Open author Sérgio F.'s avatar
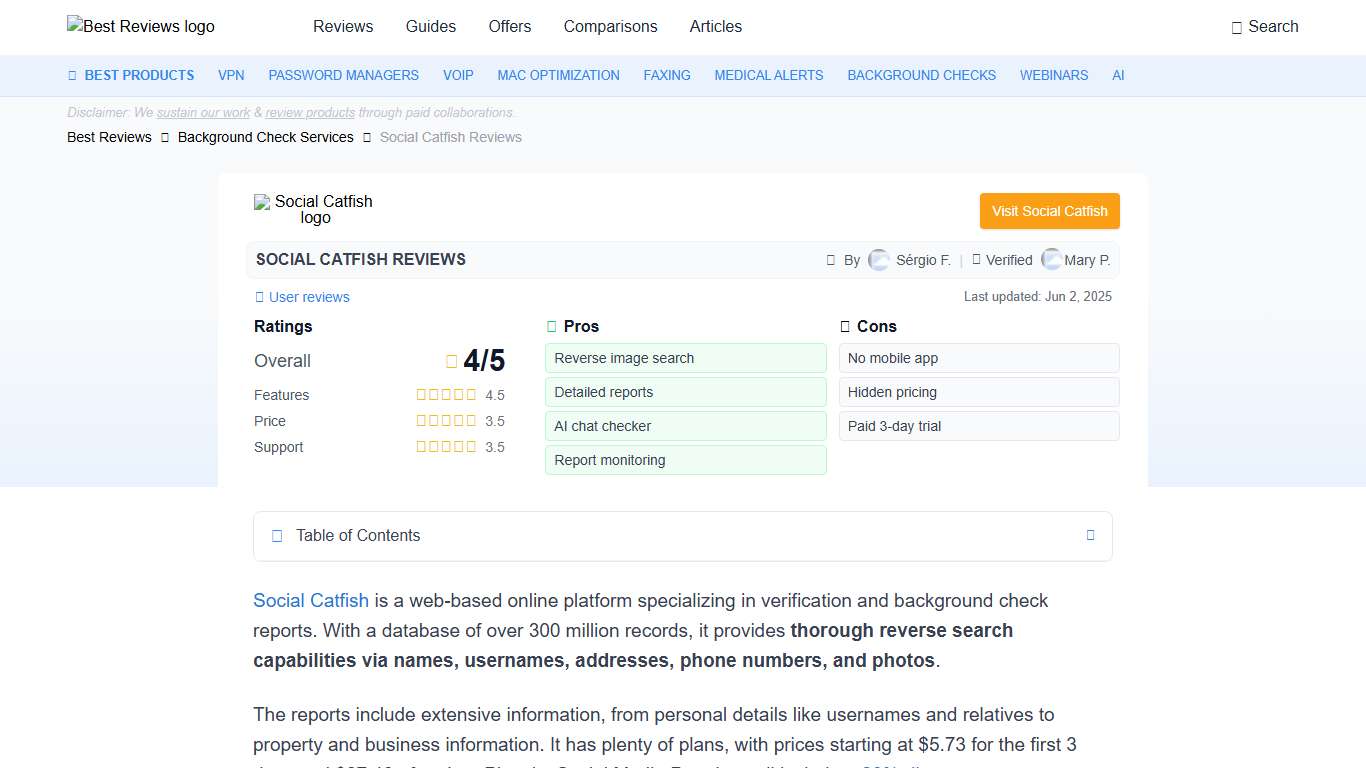 point(878,259)
